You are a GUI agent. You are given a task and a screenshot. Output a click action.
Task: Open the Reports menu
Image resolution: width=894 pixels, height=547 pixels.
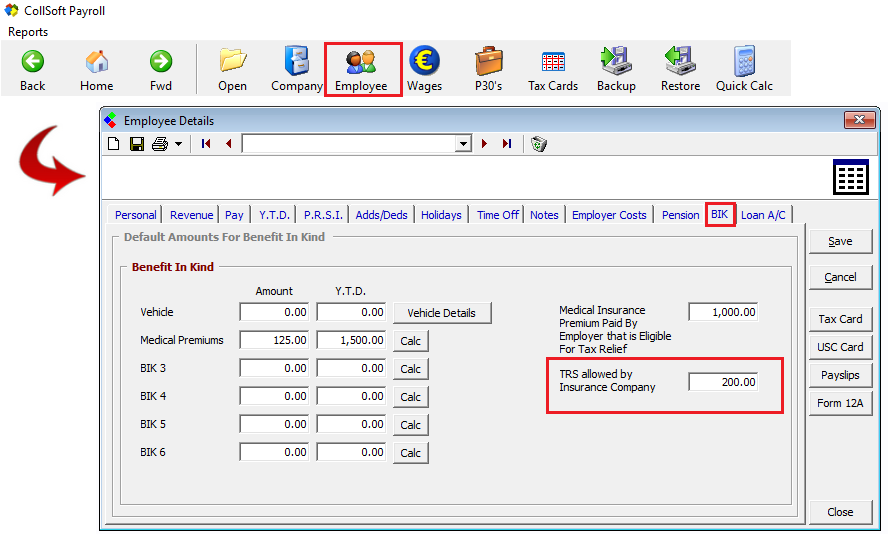tap(28, 32)
